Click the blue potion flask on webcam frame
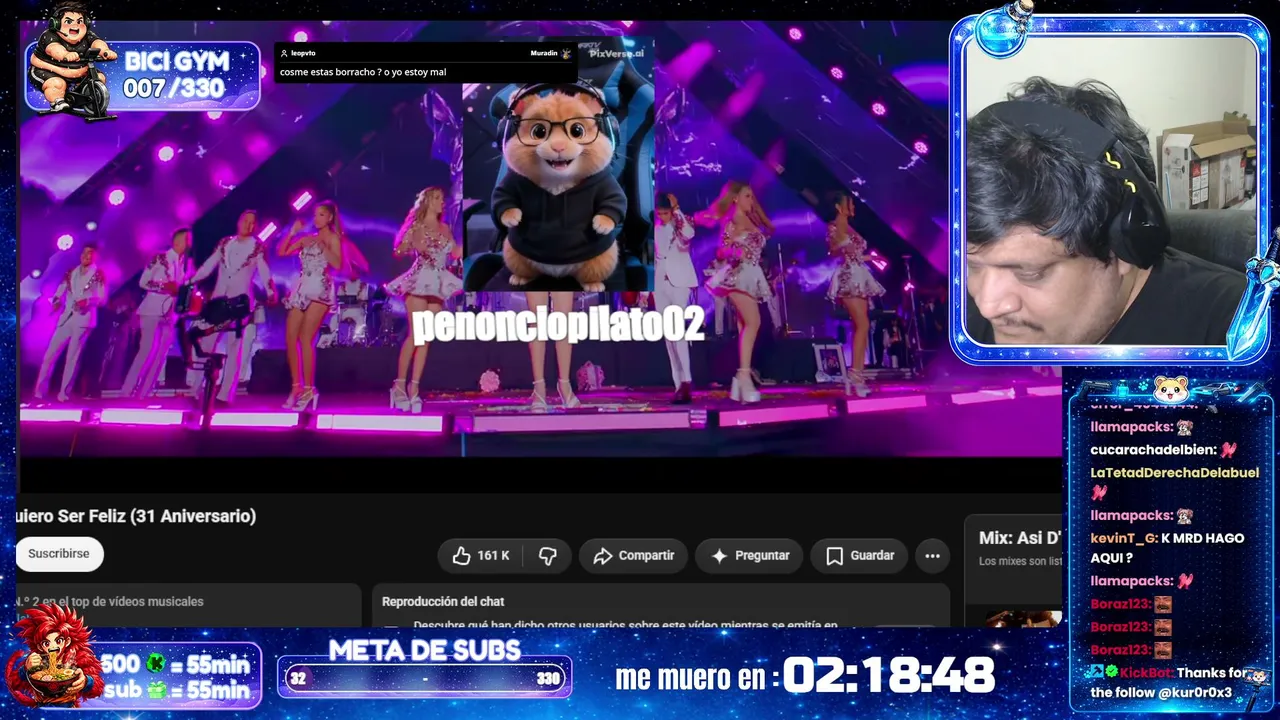The width and height of the screenshot is (1280, 720). point(1002,28)
